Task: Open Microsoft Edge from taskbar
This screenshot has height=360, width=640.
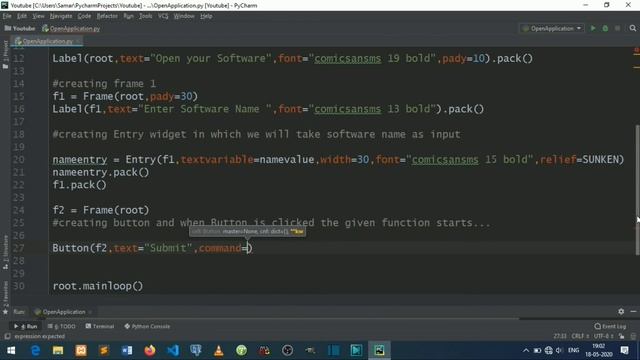Action: point(35,350)
